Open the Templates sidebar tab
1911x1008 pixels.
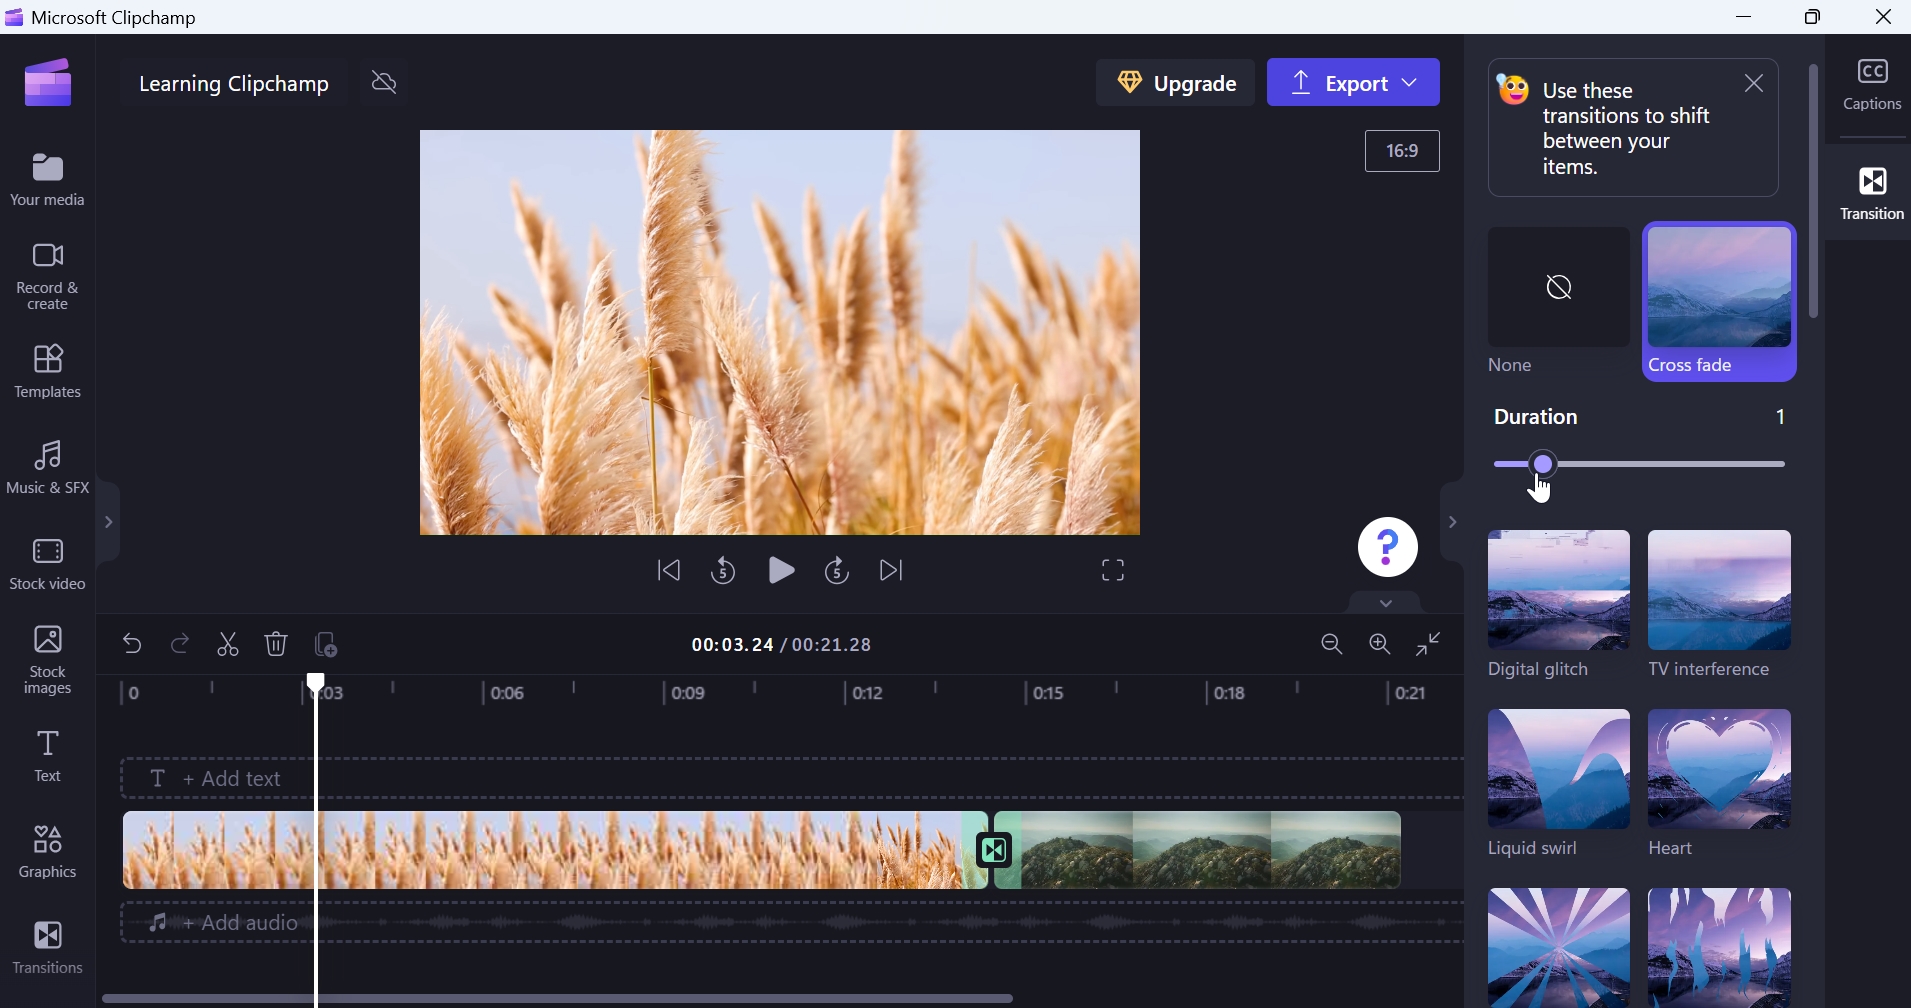[x=48, y=371]
